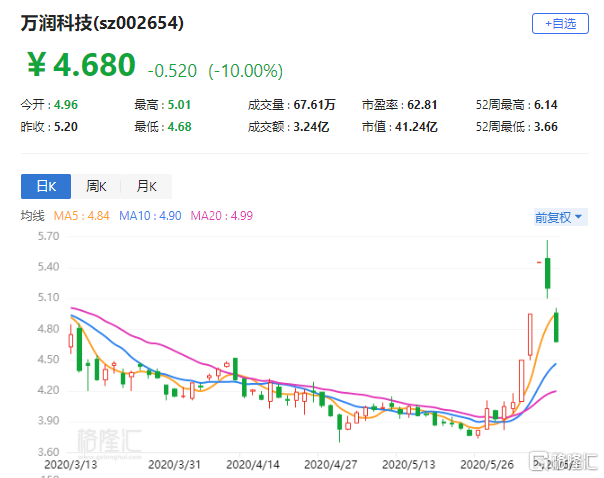This screenshot has height=478, width=604.
Task: Click the 2020/4/27 date axis label
Action: (329, 464)
